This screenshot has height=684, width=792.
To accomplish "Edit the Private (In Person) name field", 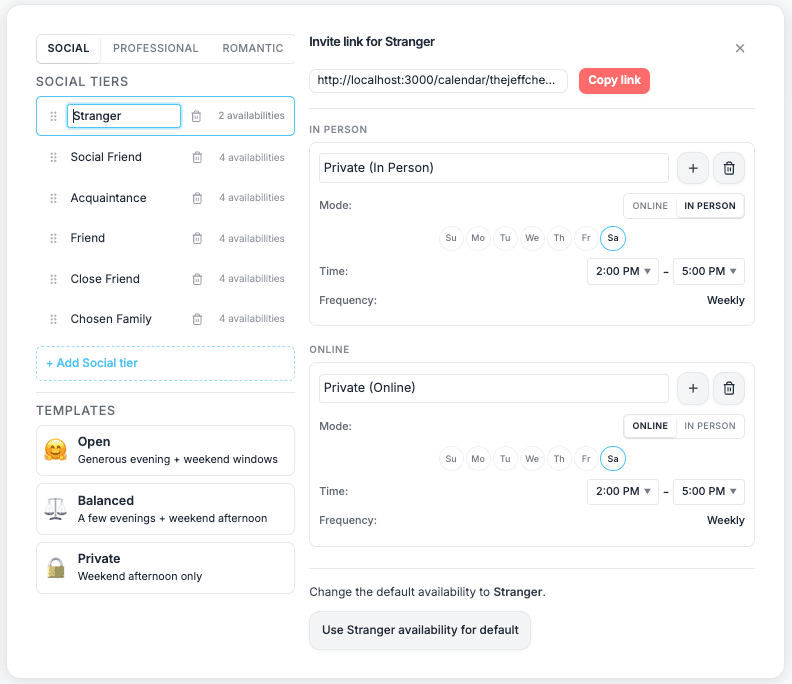I will coord(493,168).
